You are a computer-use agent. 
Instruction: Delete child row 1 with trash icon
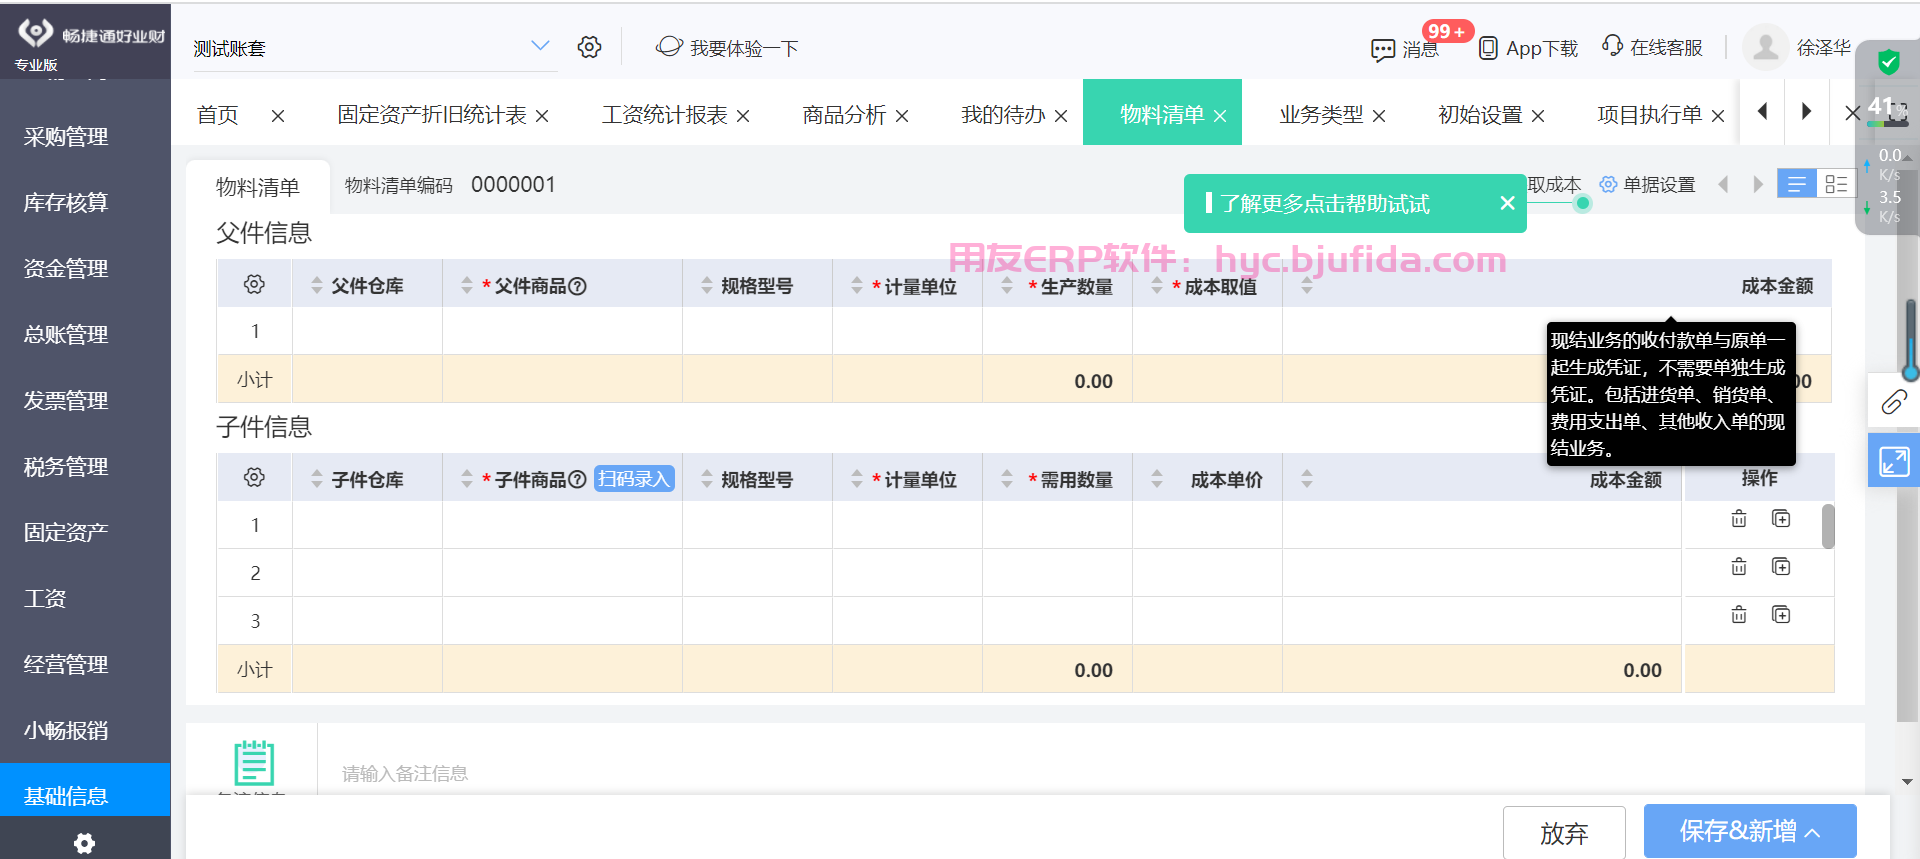click(1739, 518)
